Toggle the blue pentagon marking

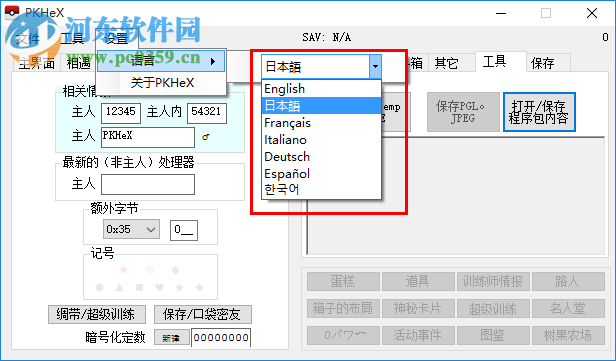pyautogui.click(x=176, y=270)
